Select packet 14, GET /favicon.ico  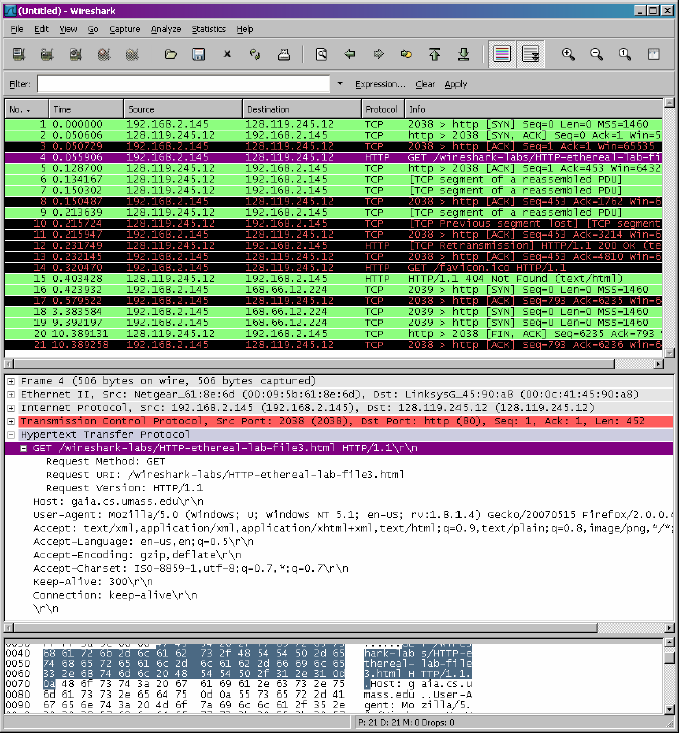click(x=334, y=268)
